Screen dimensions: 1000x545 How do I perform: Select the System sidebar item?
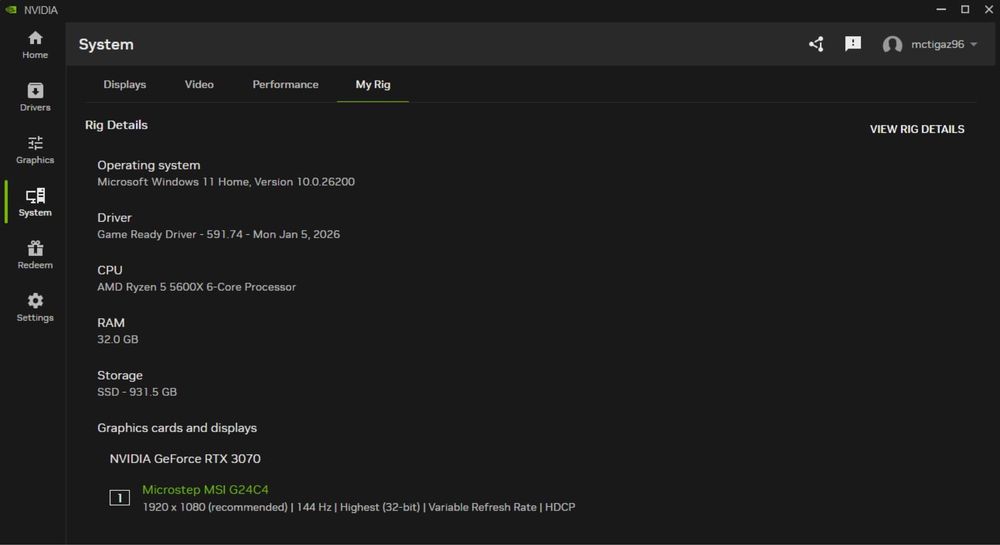click(x=35, y=203)
